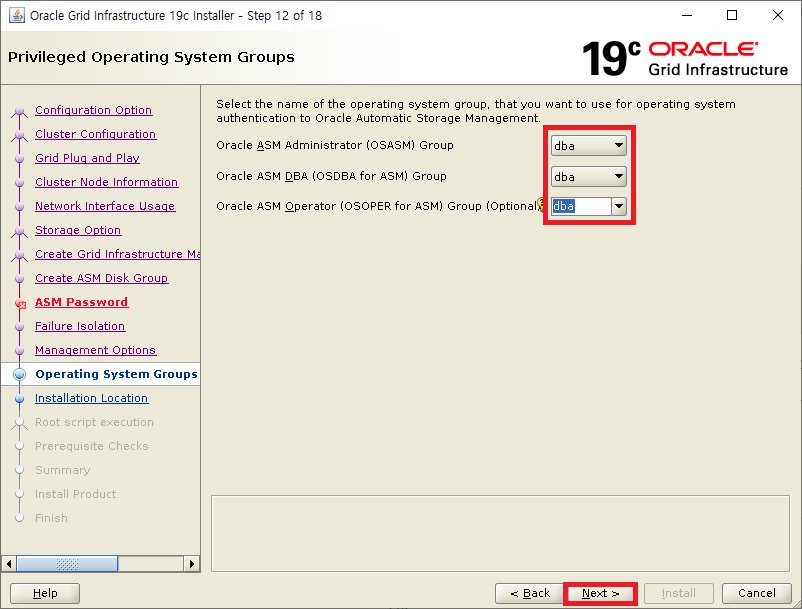Viewport: 802px width, 609px height.
Task: Click the Cancel button
Action: [756, 593]
